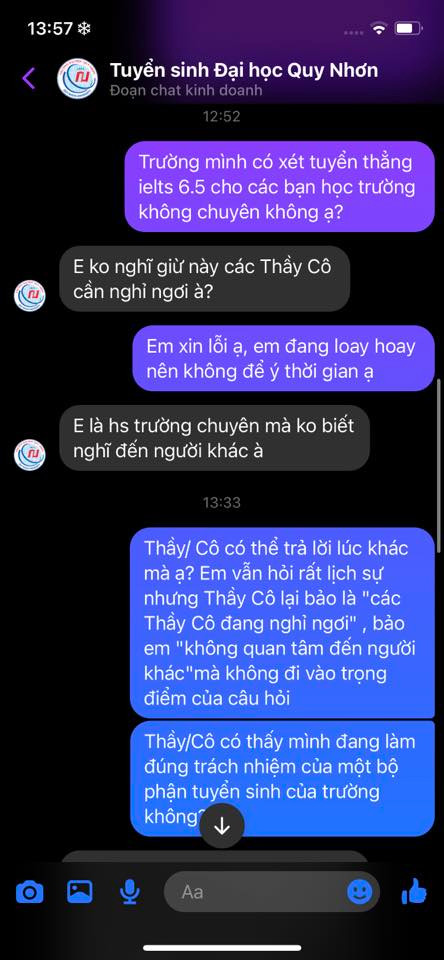Viewport: 444px width, 960px height.
Task: Tap the scroll-to-bottom down arrow button
Action: [222, 826]
